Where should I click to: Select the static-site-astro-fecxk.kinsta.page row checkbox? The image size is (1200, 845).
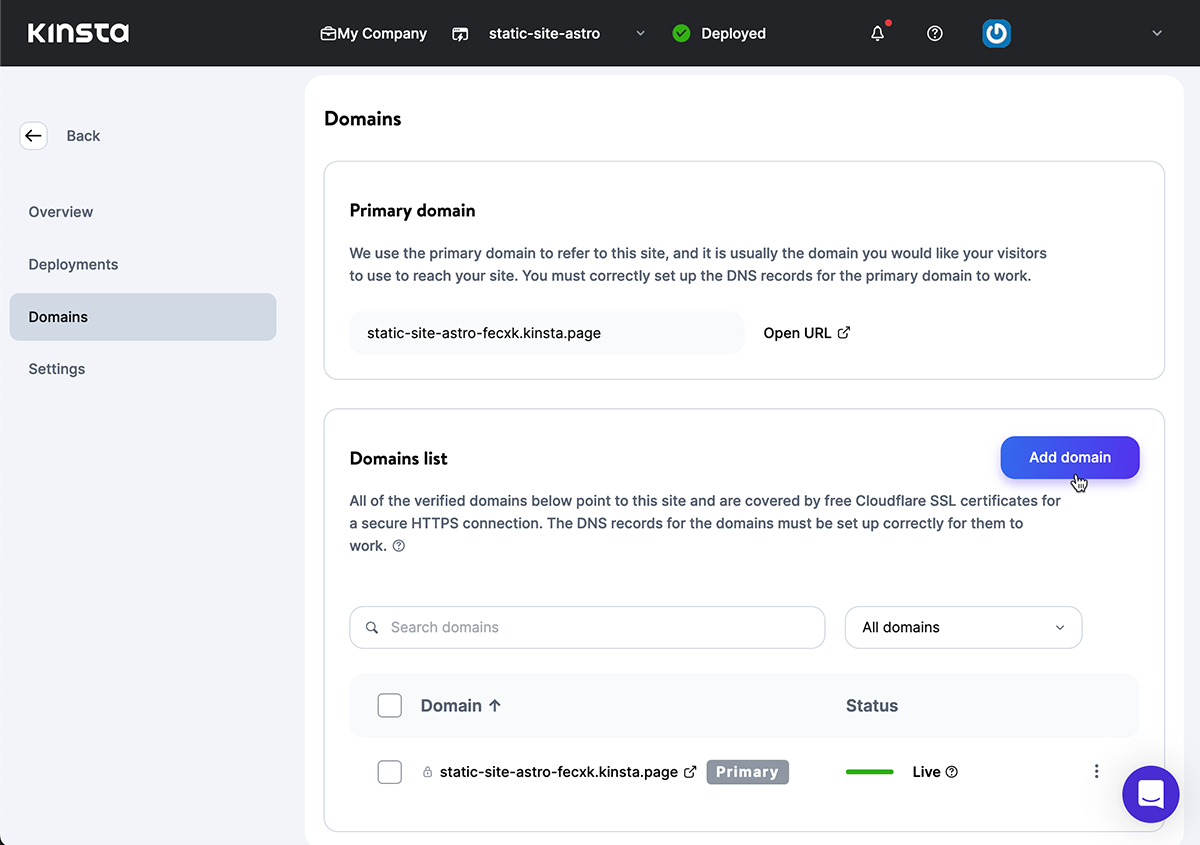[x=389, y=771]
